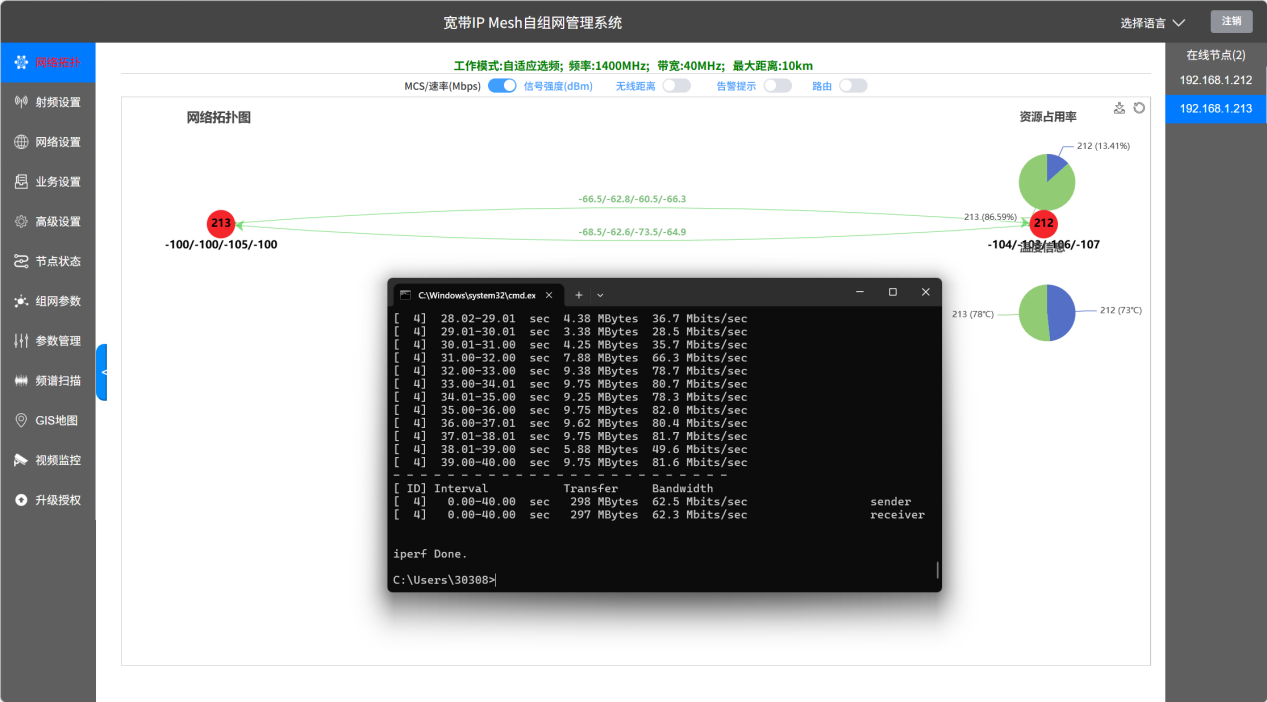Select online node 192.168.1.212

click(x=1216, y=80)
